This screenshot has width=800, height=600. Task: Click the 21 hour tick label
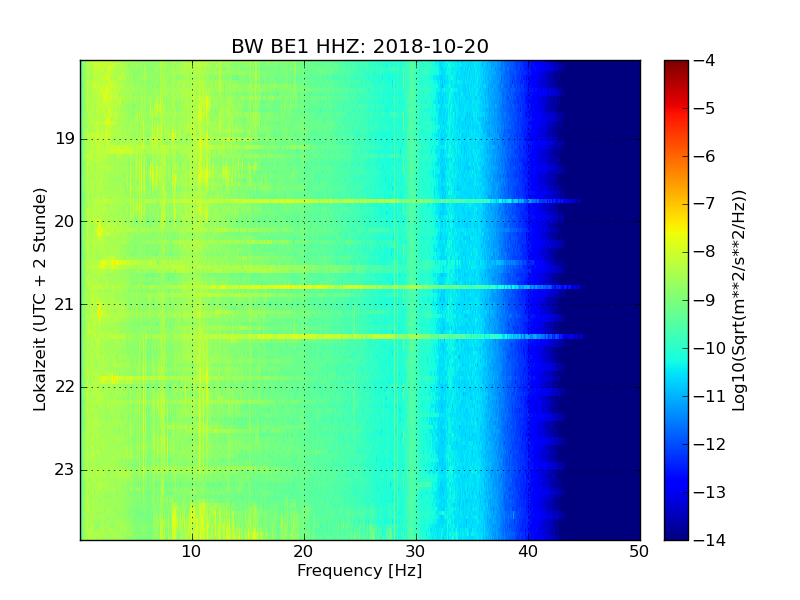65,305
